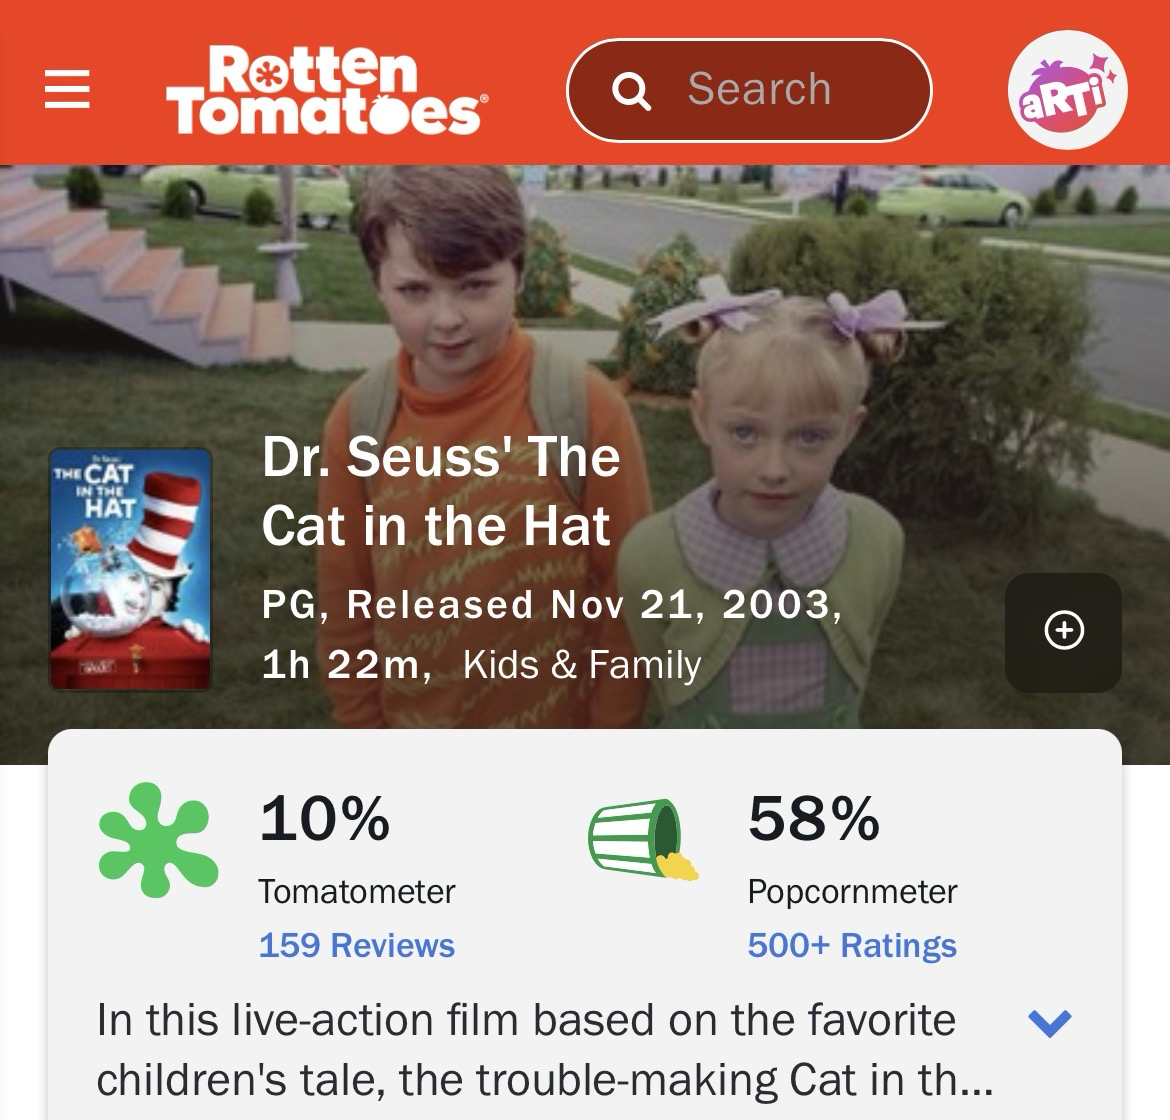Click the 10% Tomatometer score
Viewport: 1170px width, 1120px height.
(325, 818)
